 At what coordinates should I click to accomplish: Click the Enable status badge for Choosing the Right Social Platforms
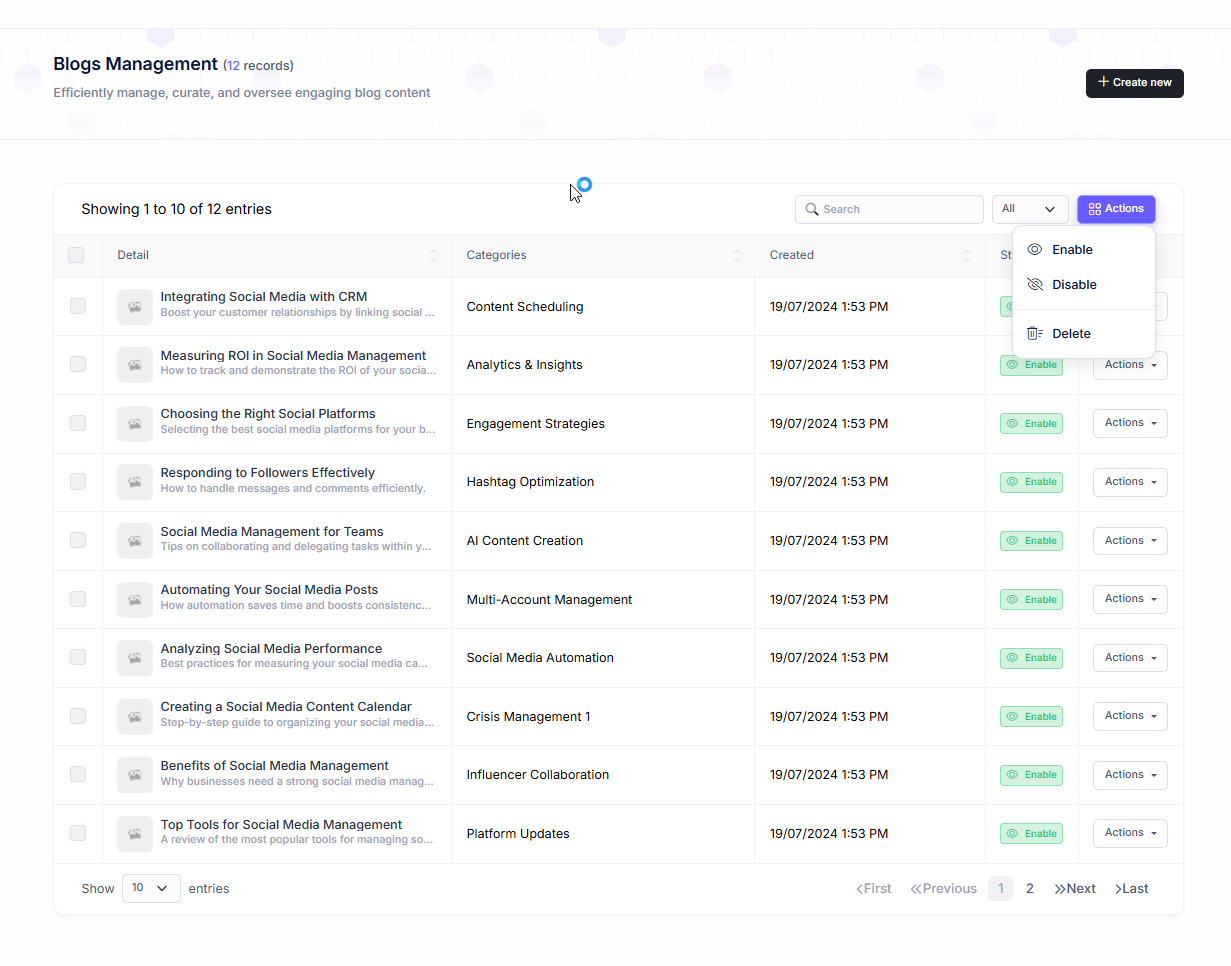click(x=1031, y=424)
